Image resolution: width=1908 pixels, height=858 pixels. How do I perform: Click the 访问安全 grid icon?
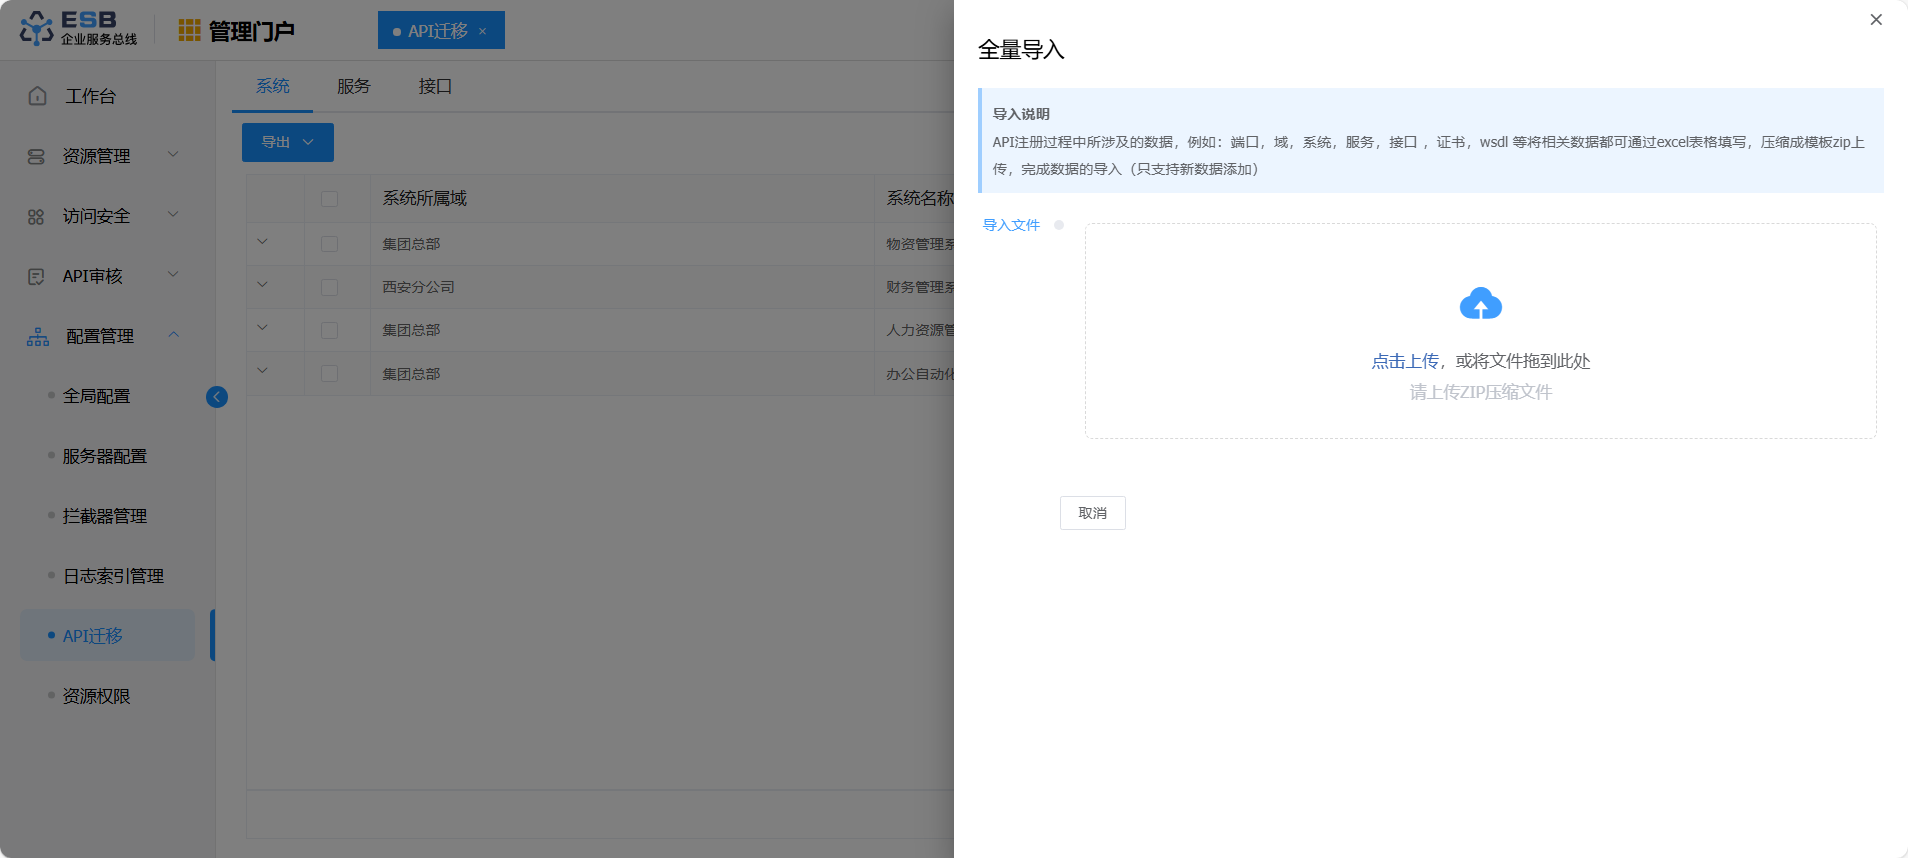[36, 217]
